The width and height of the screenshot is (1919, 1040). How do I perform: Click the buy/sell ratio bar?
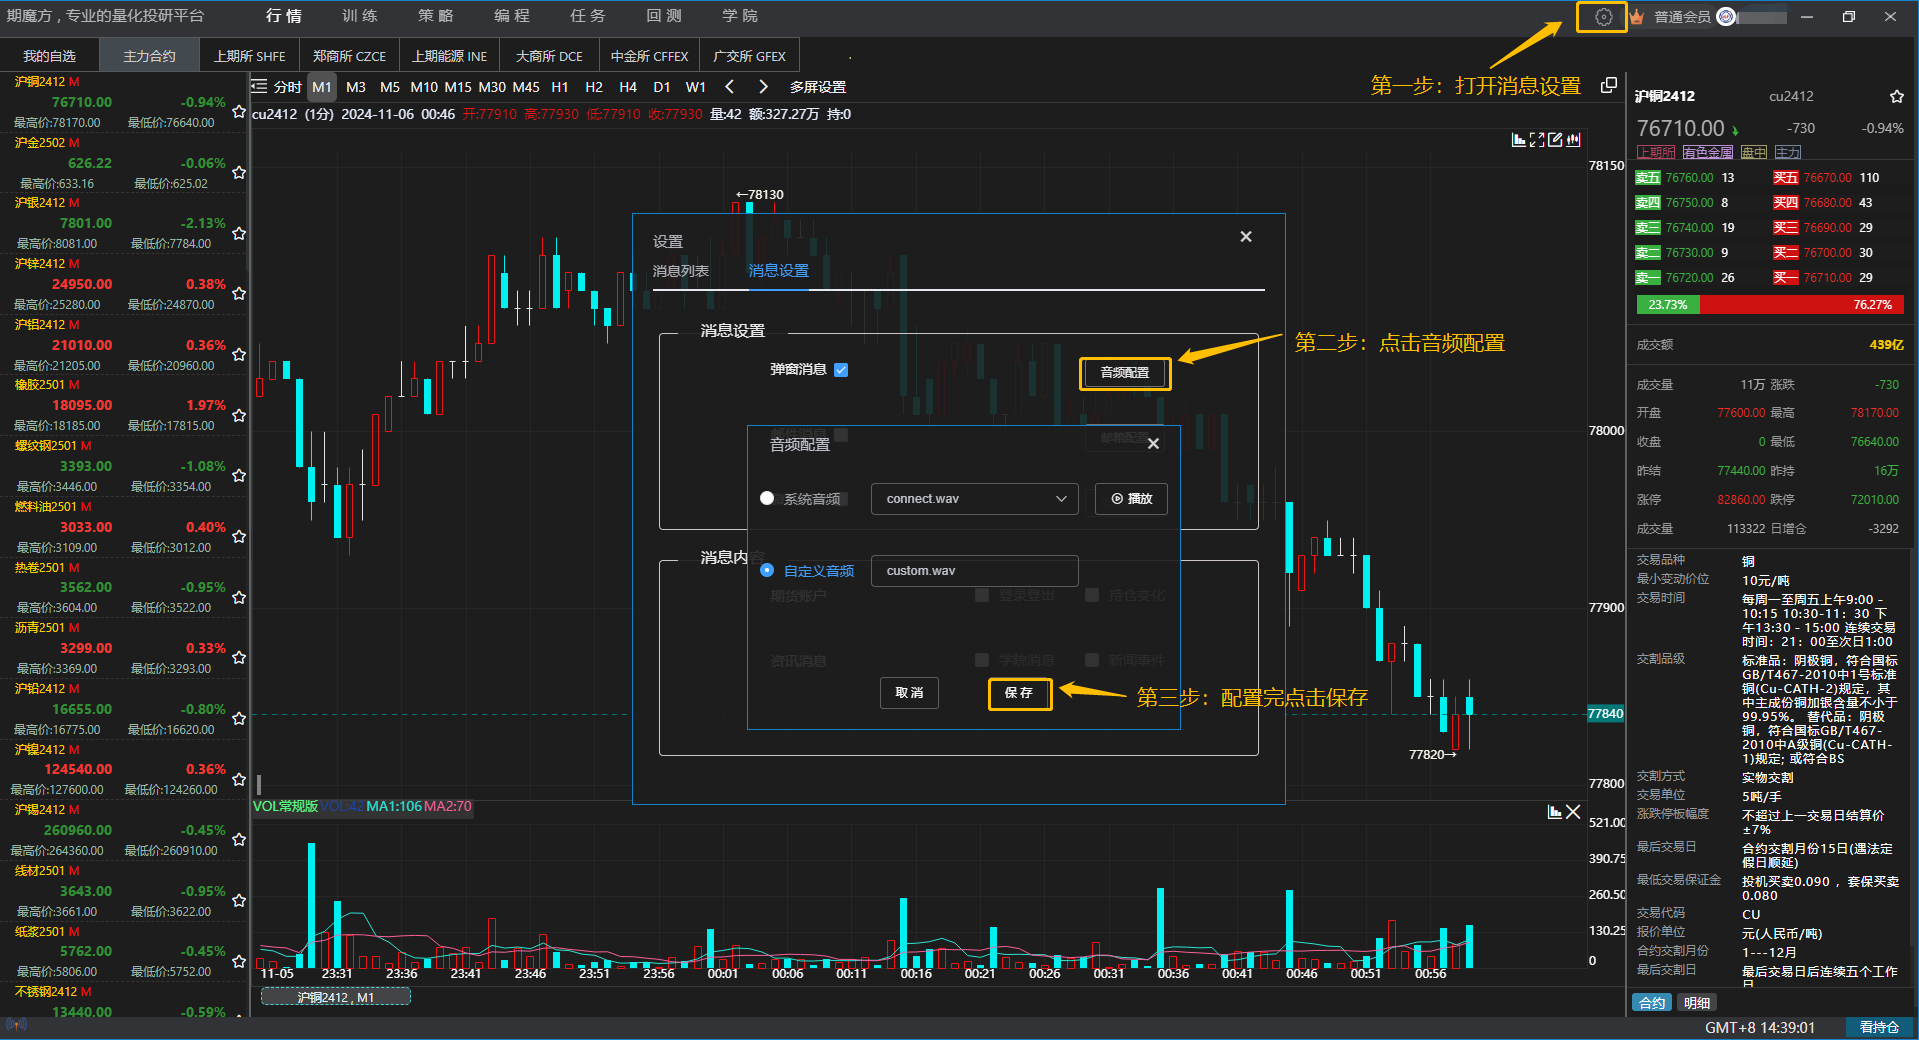click(1771, 304)
